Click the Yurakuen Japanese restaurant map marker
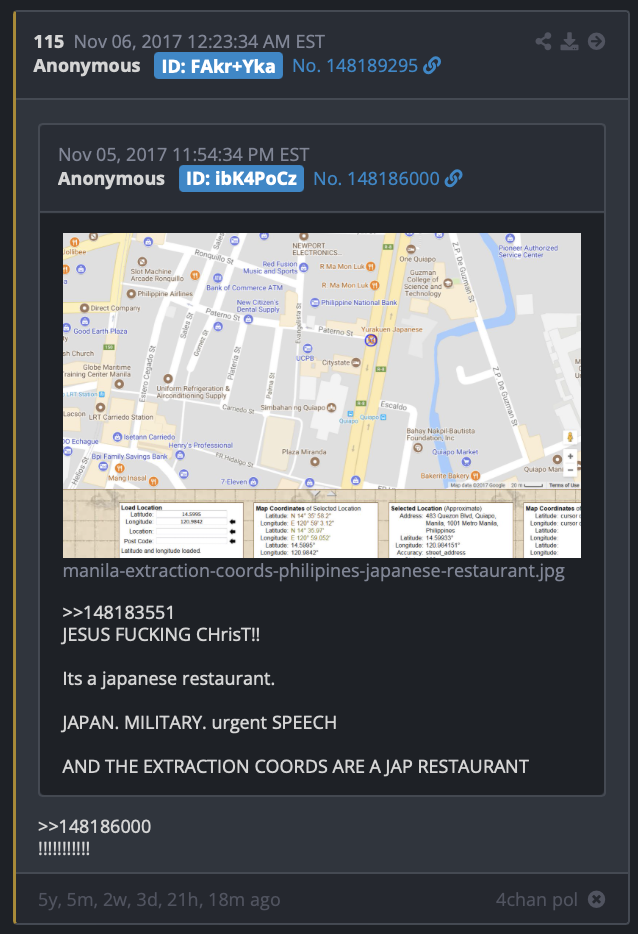The image size is (638, 934). [371, 340]
